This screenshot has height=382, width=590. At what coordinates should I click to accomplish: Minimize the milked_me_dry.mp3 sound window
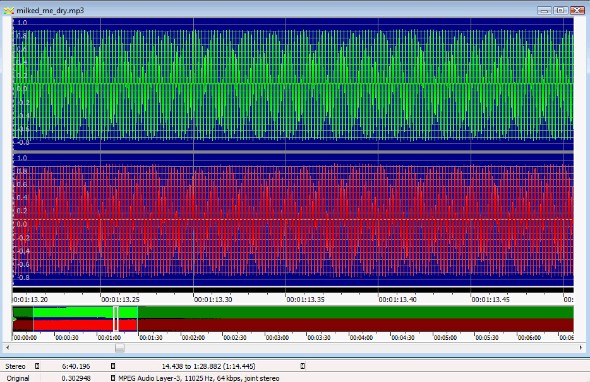pyautogui.click(x=544, y=11)
